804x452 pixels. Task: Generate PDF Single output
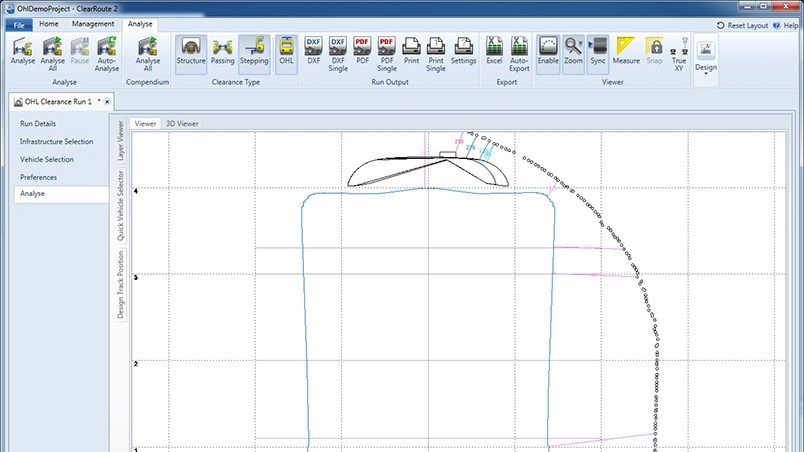click(x=387, y=54)
